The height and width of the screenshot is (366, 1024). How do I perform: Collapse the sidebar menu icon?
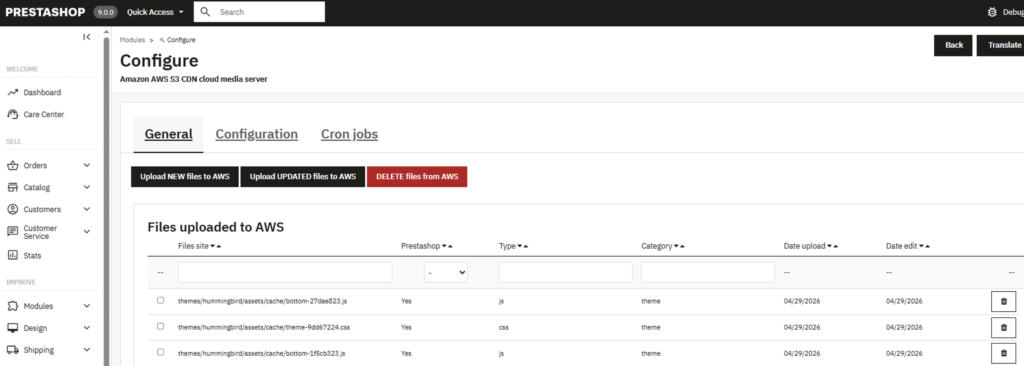[x=87, y=37]
